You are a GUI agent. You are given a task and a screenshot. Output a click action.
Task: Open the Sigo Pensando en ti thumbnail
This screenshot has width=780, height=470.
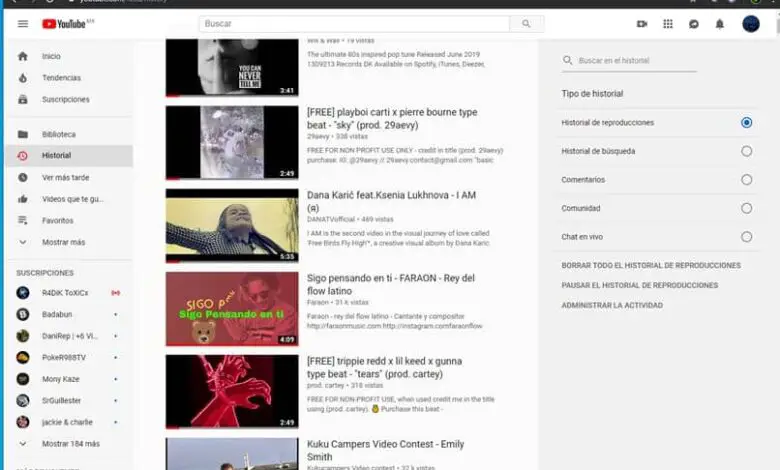232,308
